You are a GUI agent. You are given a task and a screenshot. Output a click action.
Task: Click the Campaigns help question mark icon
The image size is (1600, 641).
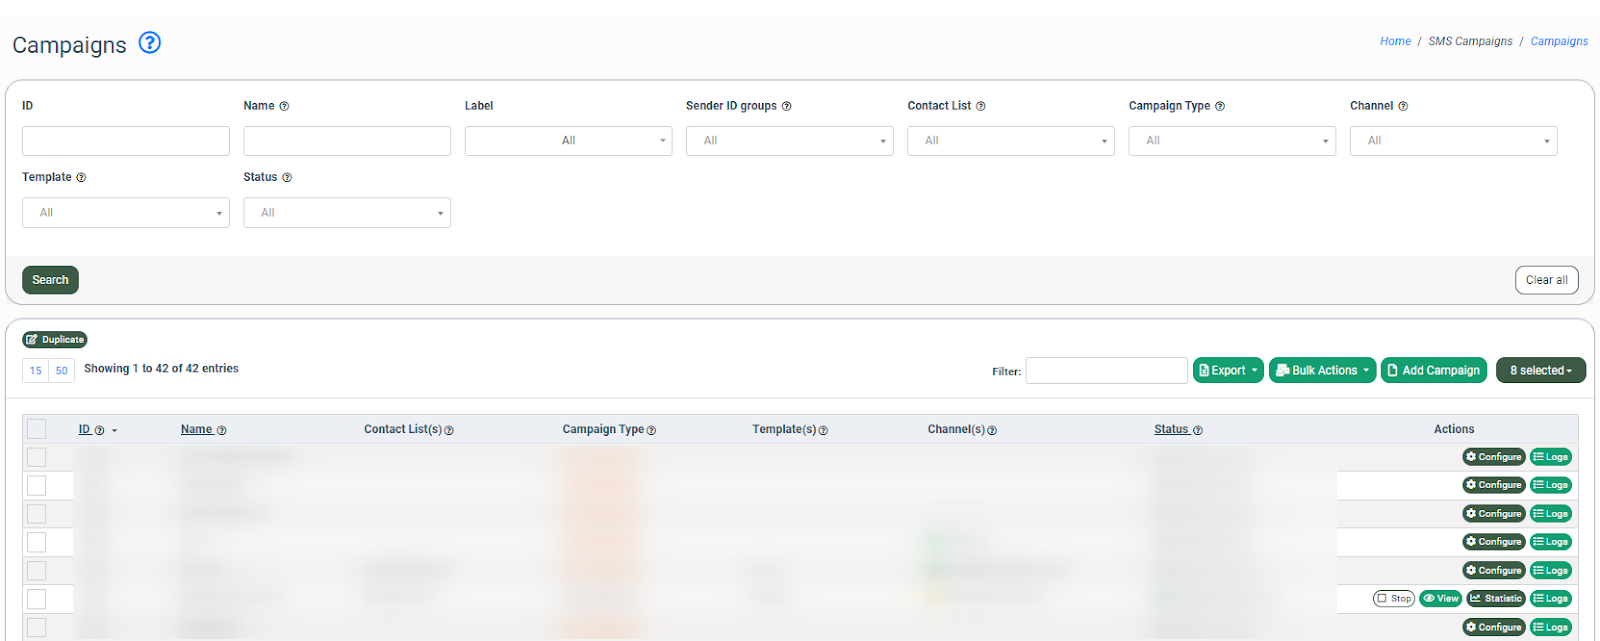click(x=149, y=43)
